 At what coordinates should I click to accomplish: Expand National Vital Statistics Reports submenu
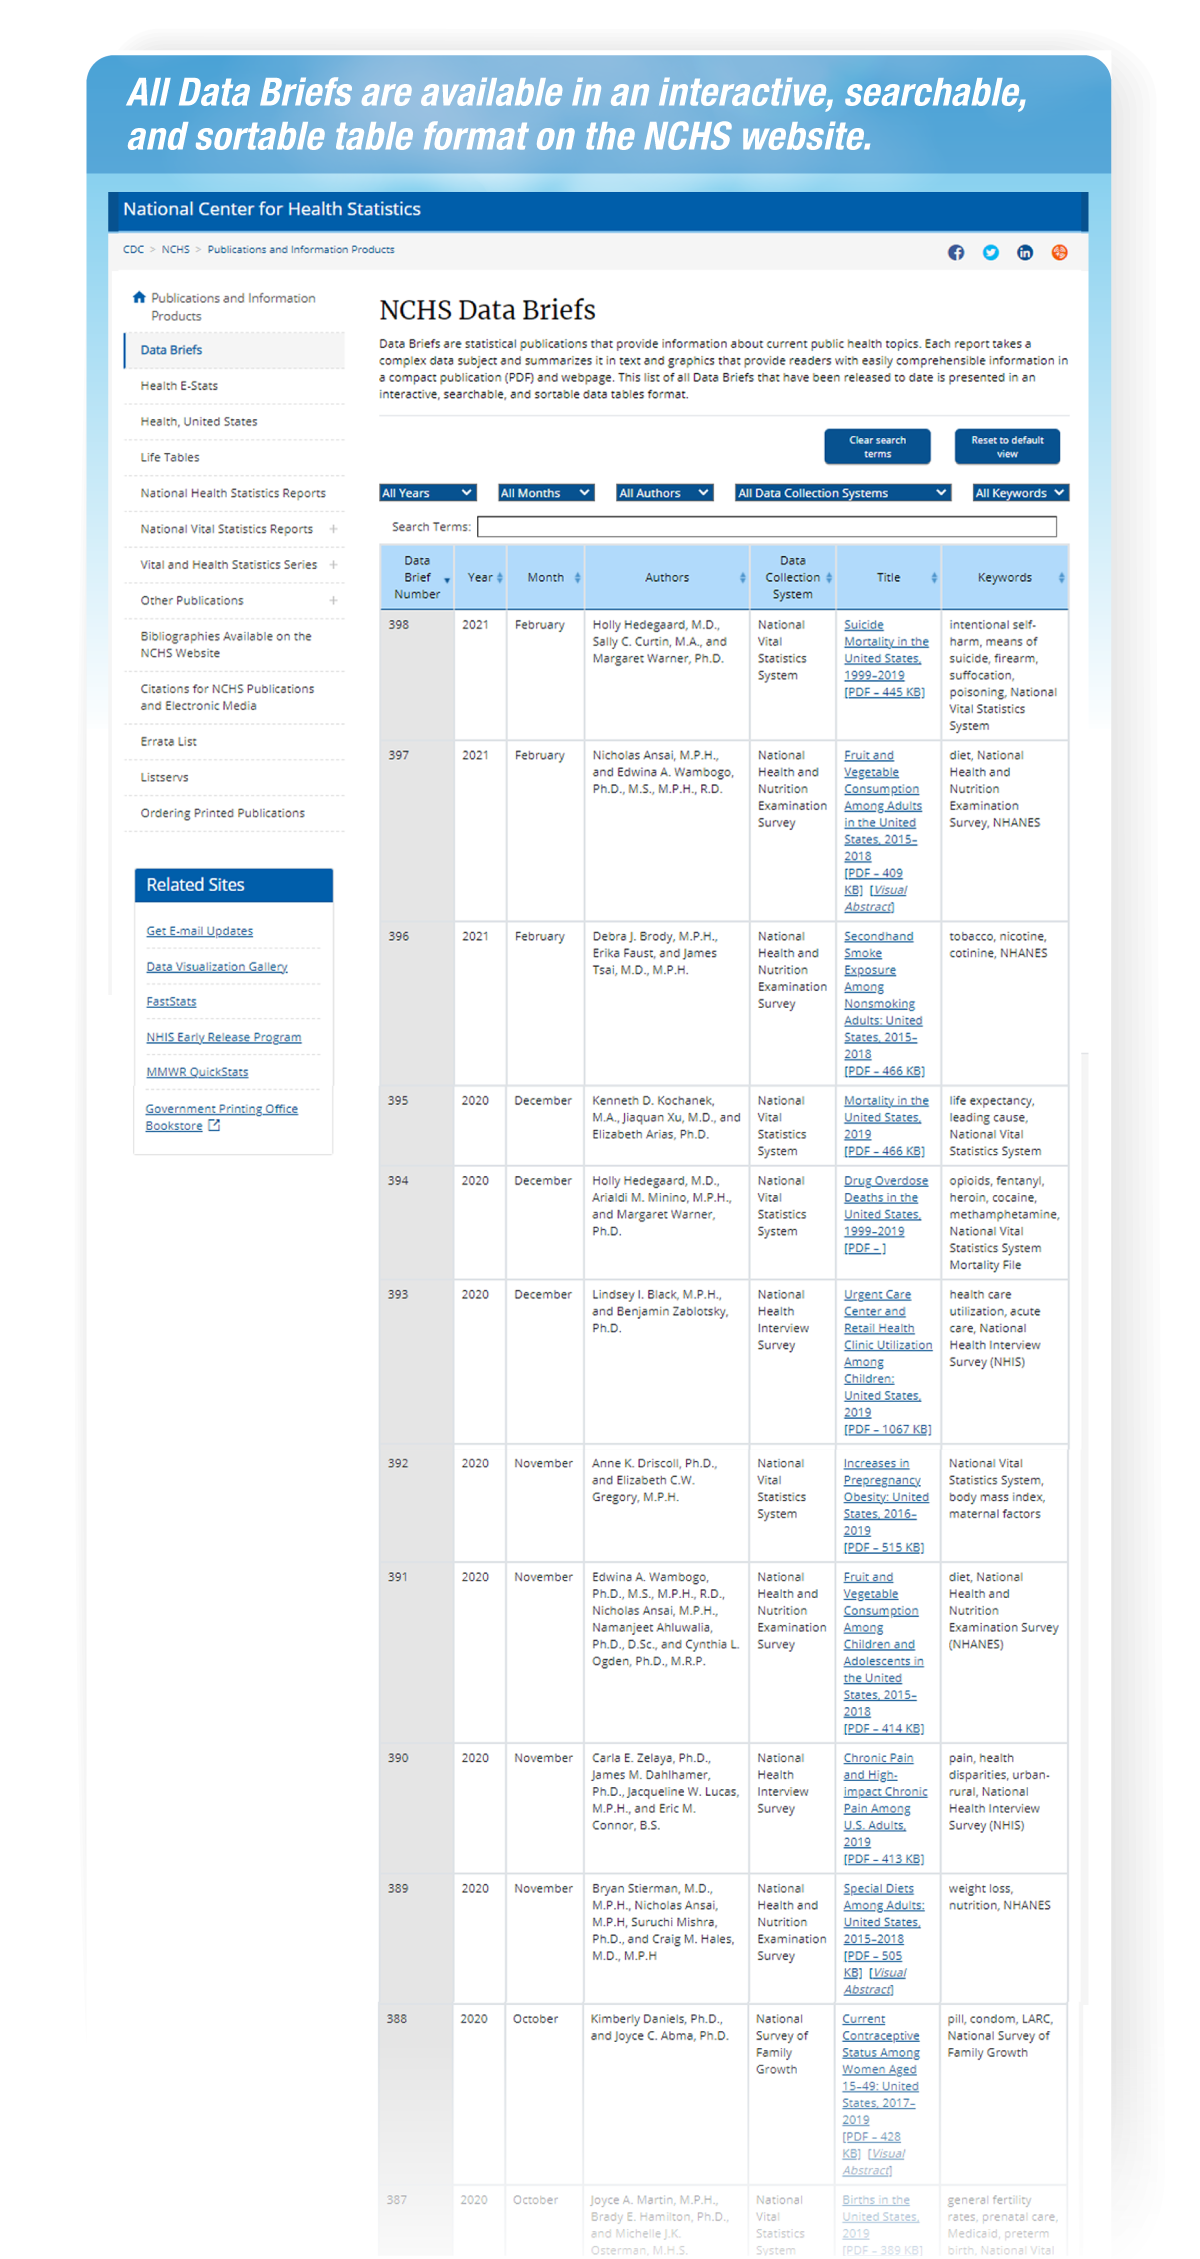(x=333, y=529)
